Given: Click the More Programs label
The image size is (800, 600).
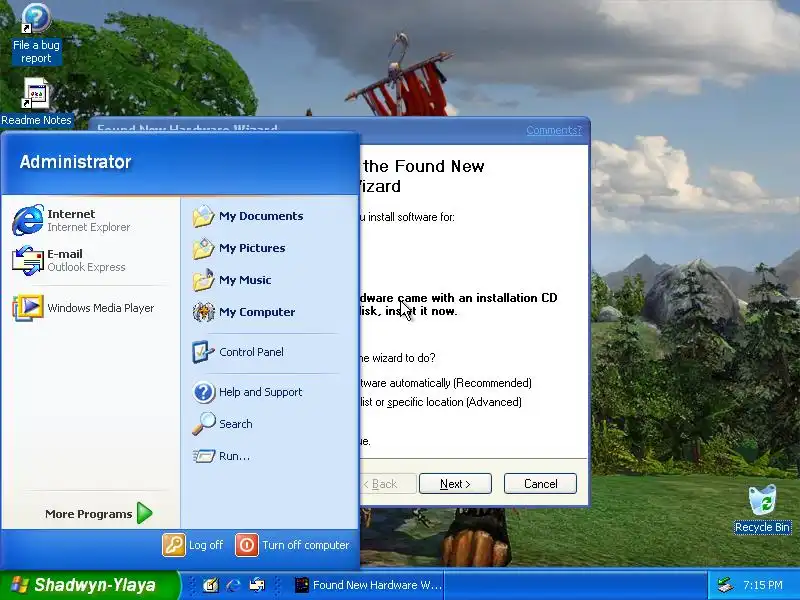Looking at the screenshot, I should 88,514.
